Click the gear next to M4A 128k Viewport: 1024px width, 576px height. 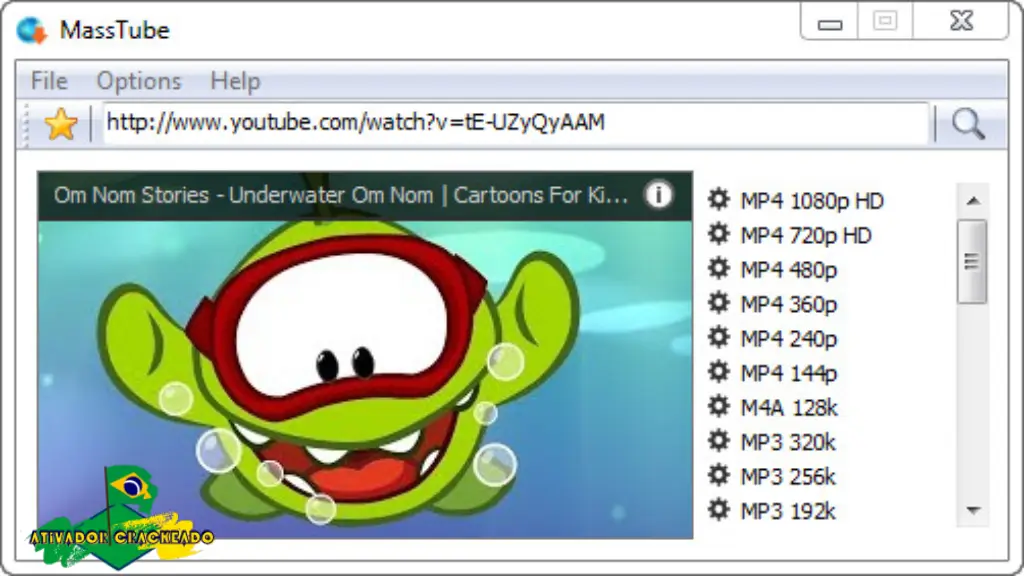[718, 407]
